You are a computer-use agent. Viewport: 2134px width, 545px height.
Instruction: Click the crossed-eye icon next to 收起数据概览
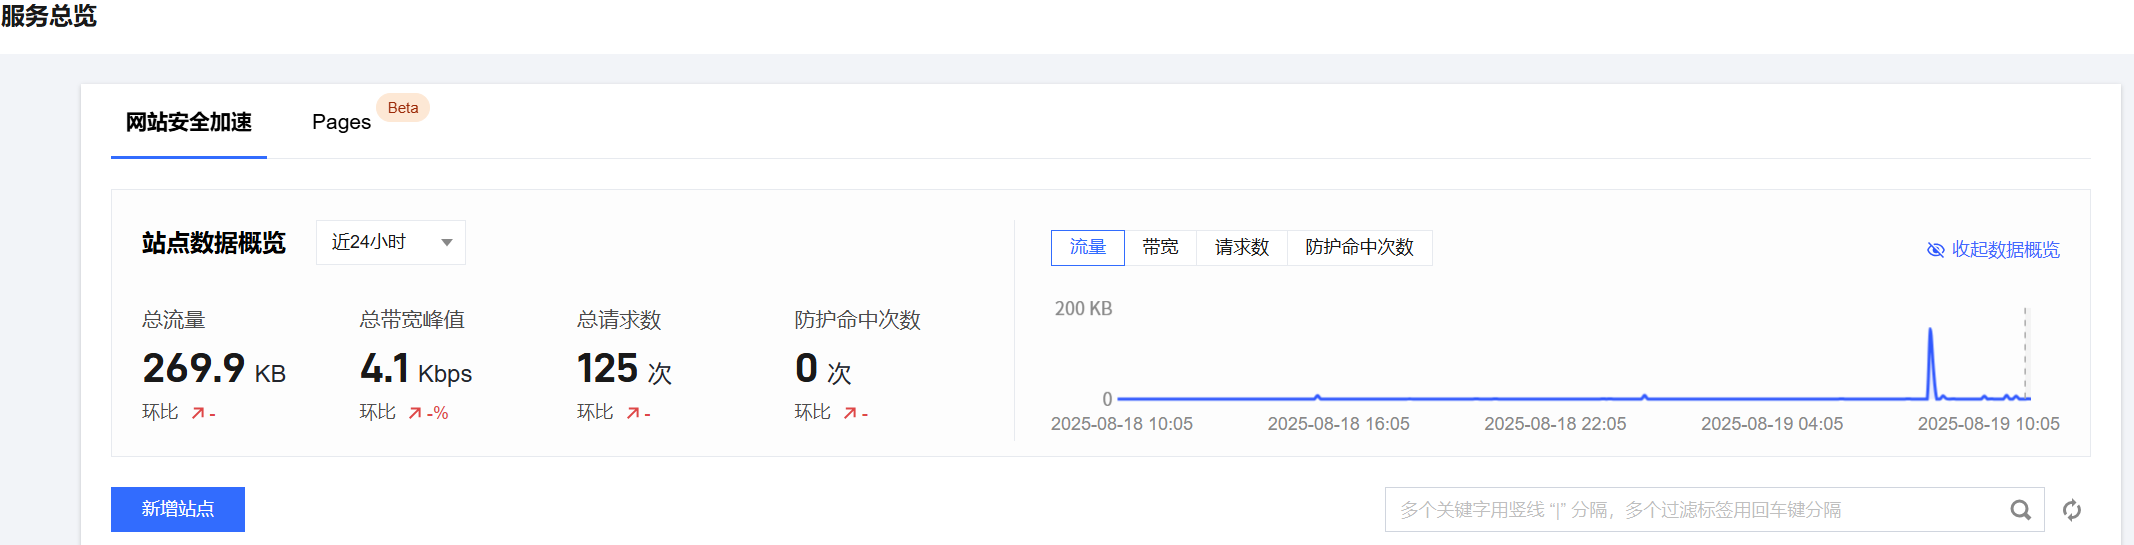pos(1936,250)
